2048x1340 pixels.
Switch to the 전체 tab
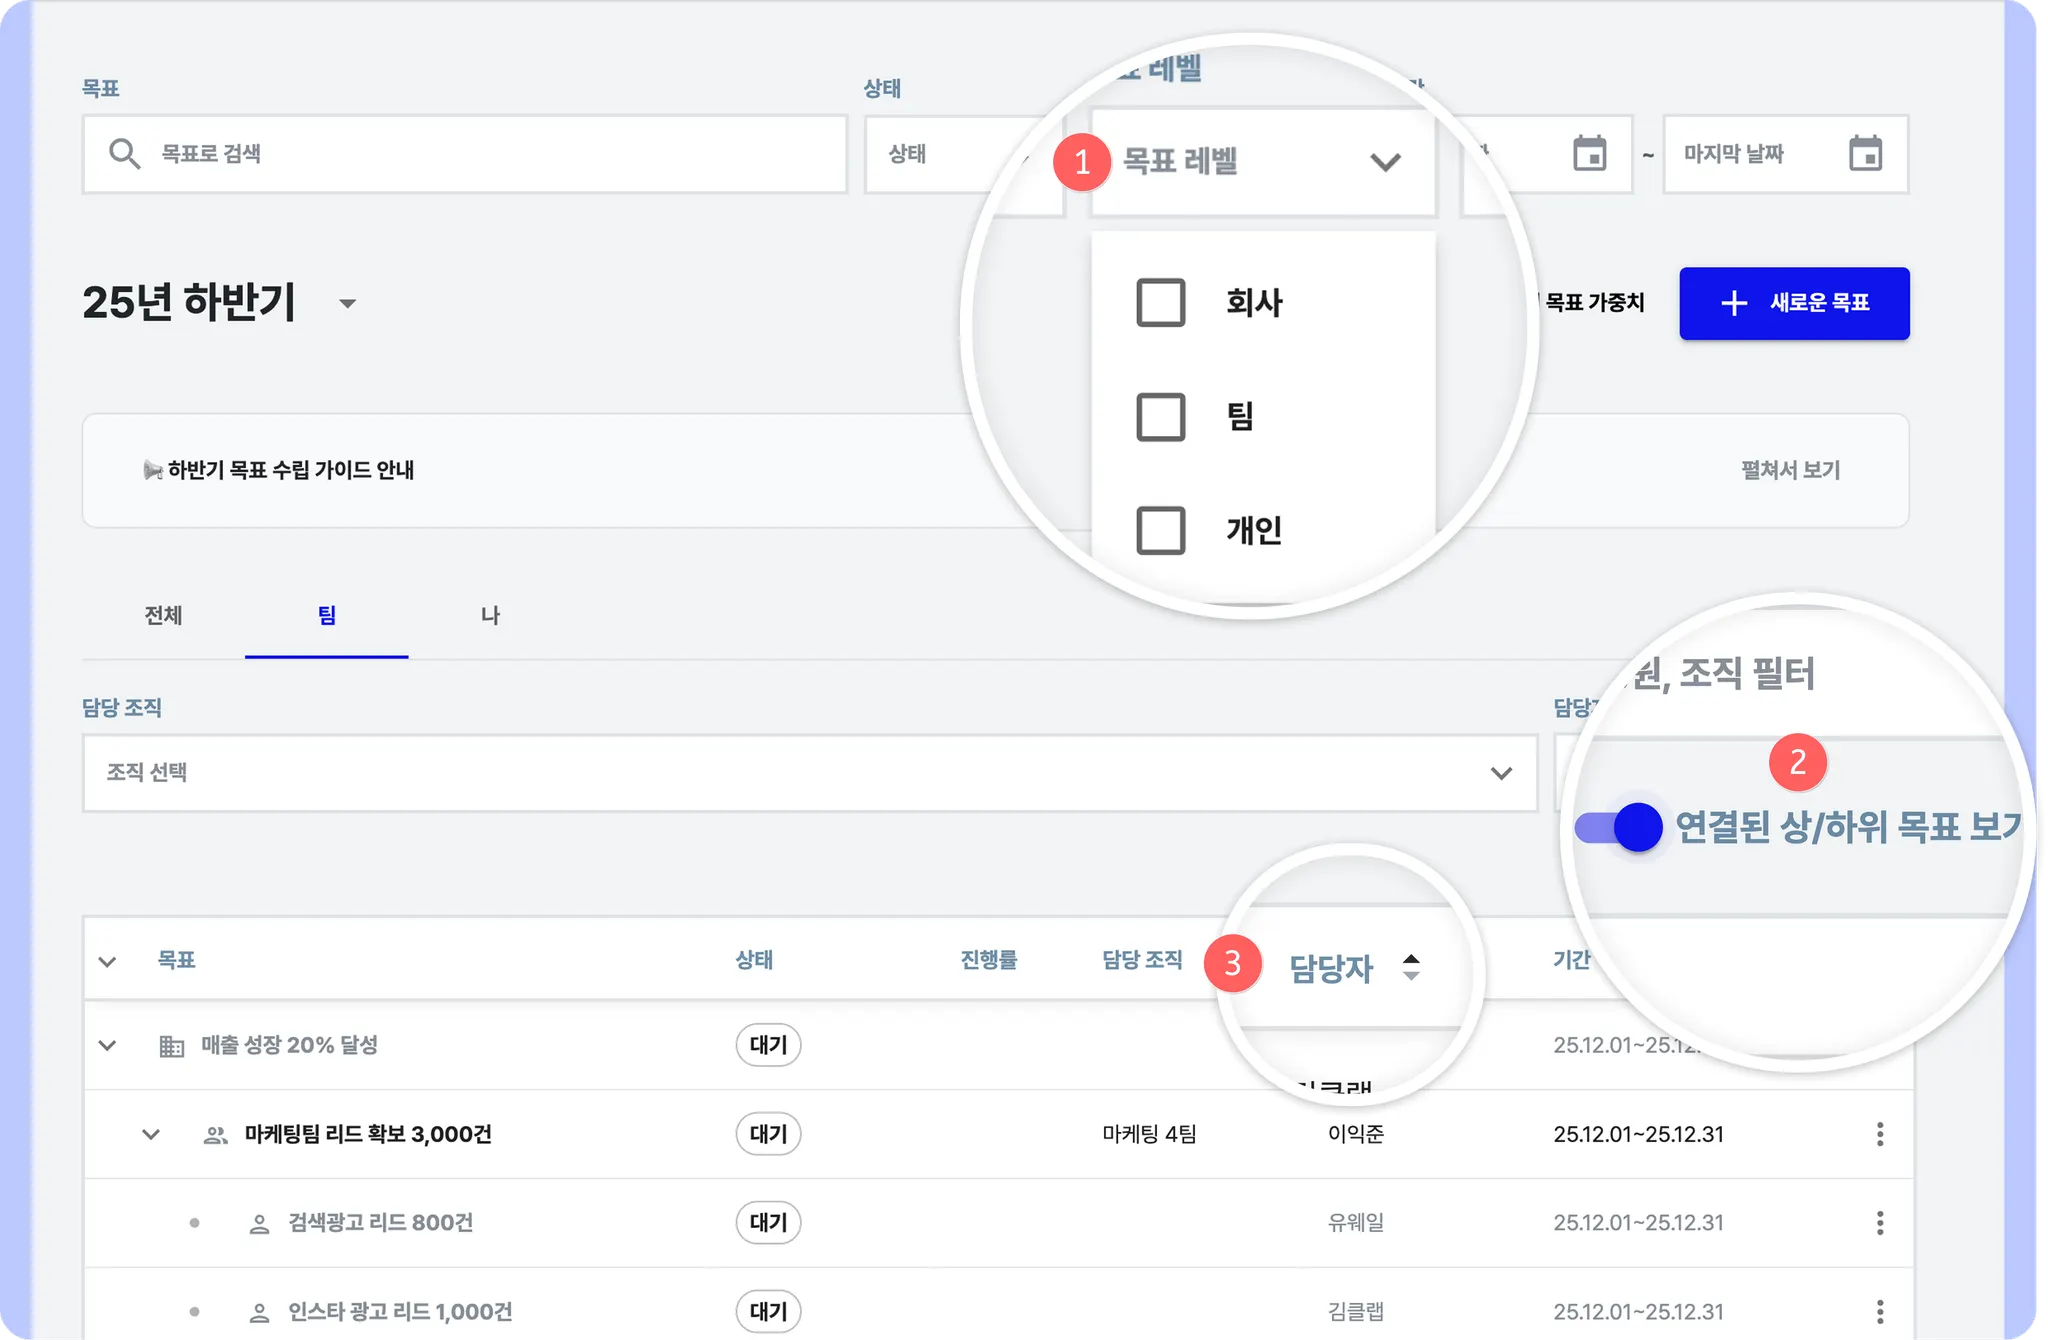[163, 615]
